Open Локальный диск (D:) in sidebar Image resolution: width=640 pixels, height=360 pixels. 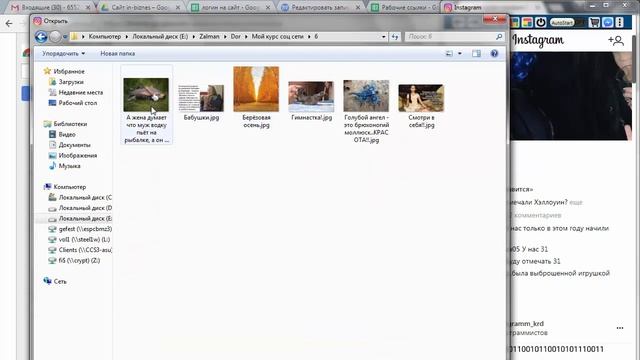(80, 208)
